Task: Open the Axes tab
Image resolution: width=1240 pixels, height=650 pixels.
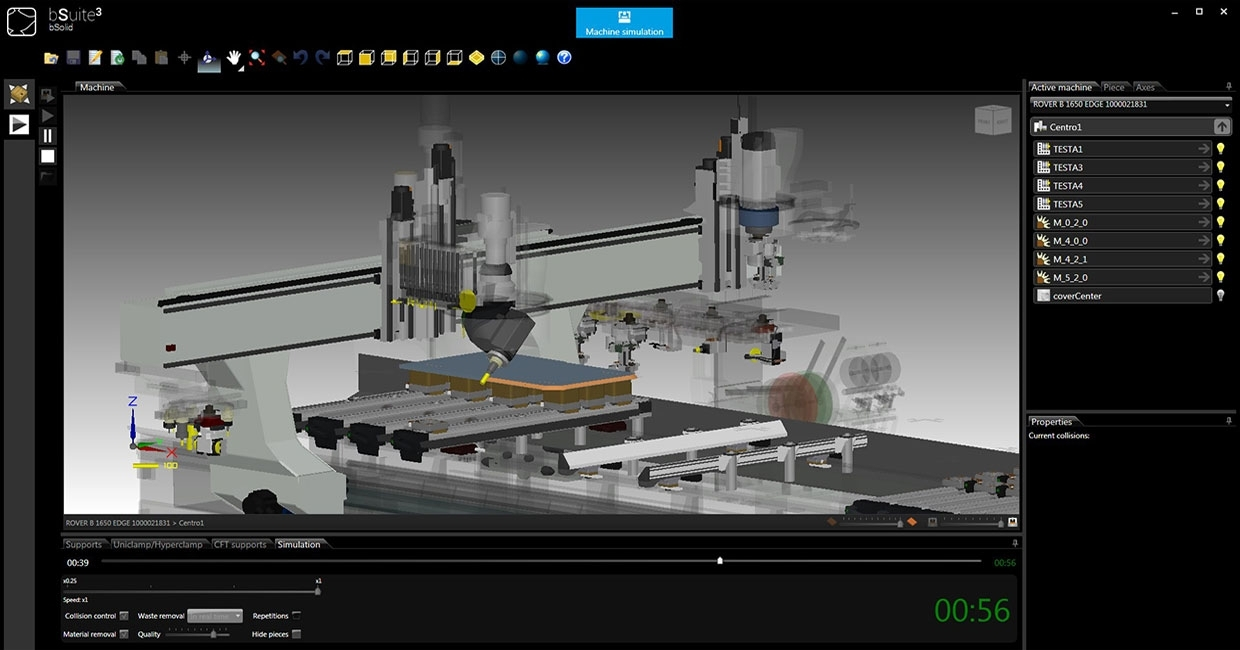Action: tap(1144, 88)
